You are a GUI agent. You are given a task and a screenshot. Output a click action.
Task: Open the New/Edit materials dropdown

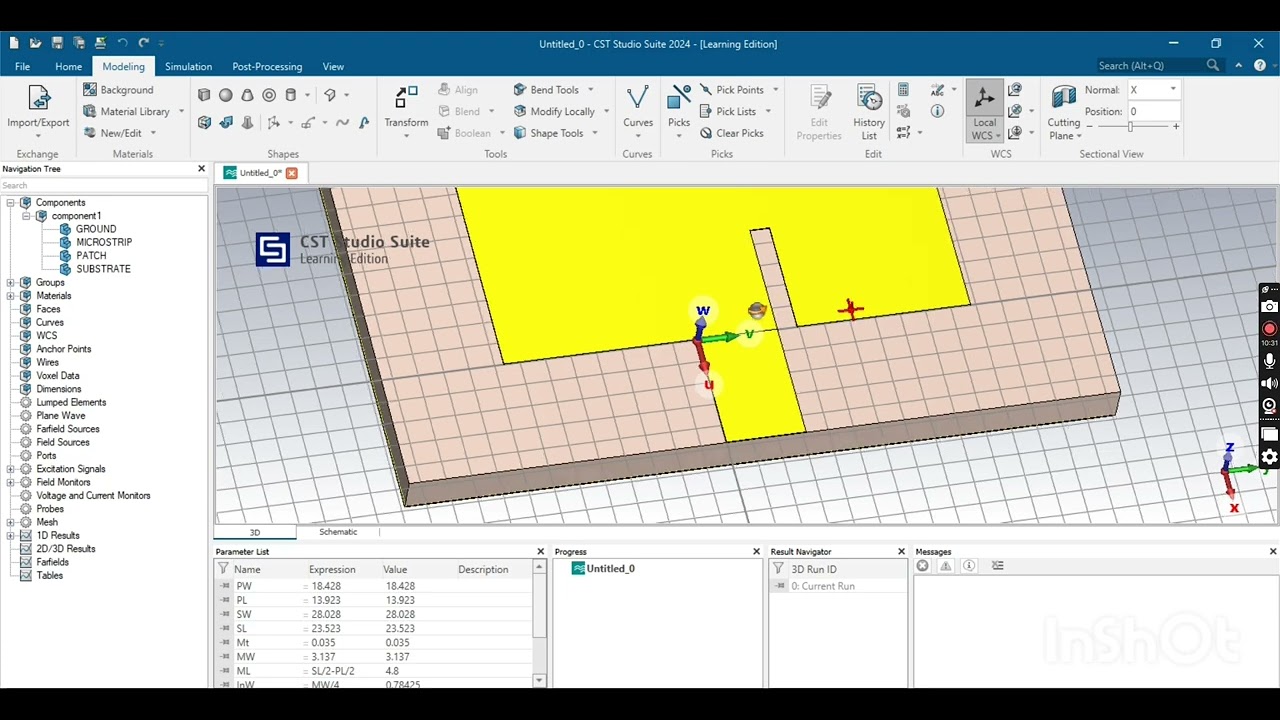152,133
